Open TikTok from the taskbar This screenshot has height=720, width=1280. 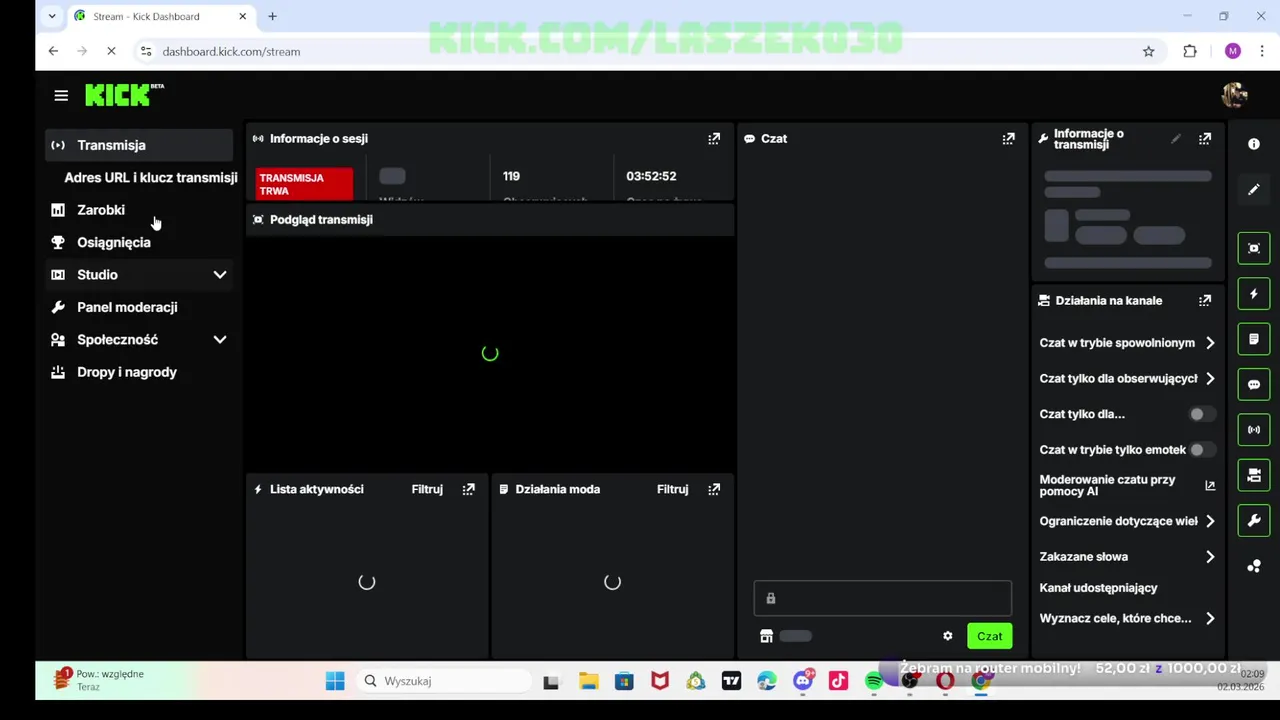[838, 681]
